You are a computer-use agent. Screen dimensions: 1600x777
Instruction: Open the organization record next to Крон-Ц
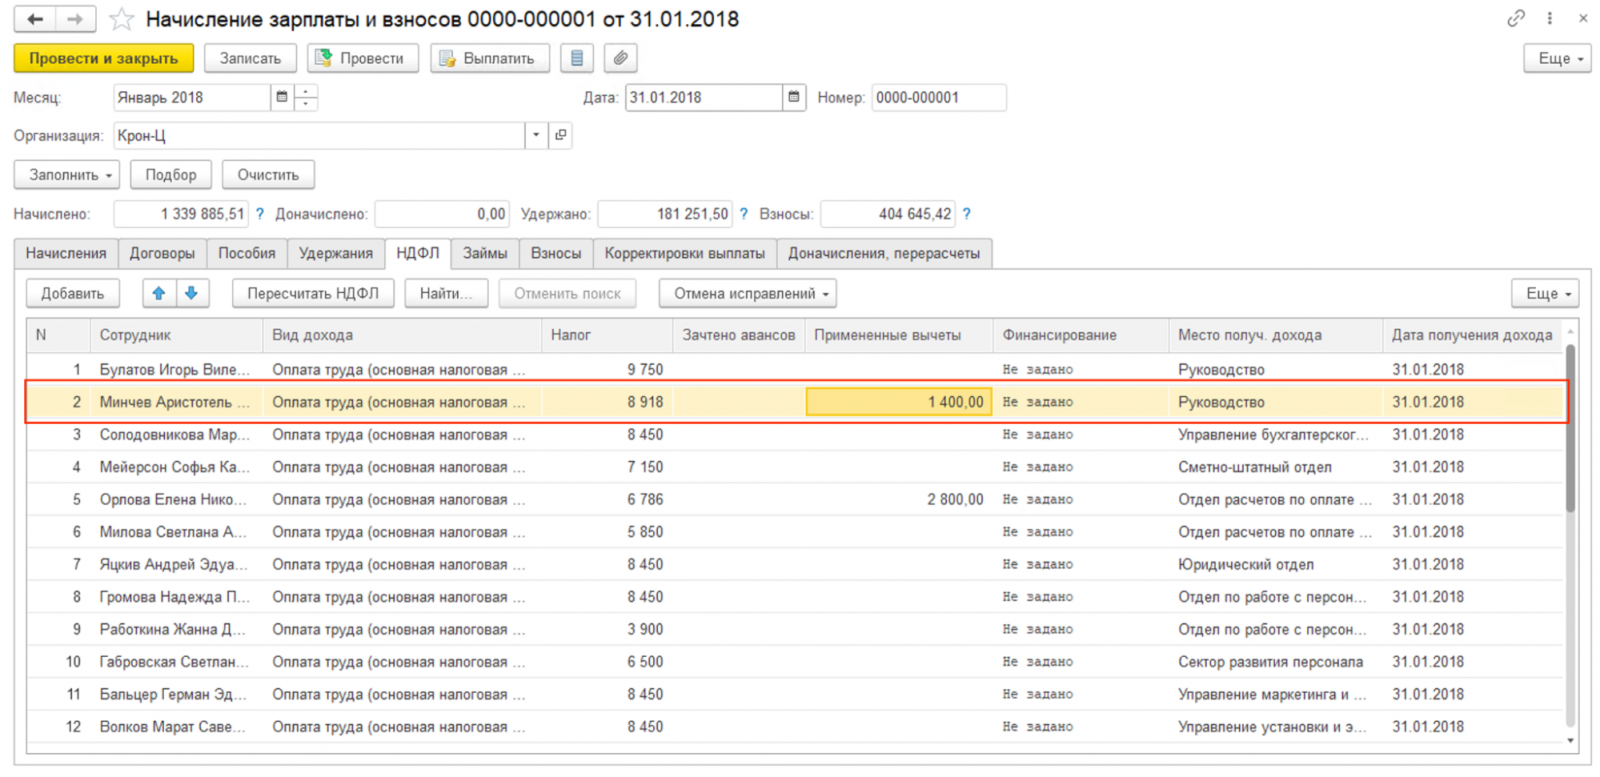click(561, 135)
